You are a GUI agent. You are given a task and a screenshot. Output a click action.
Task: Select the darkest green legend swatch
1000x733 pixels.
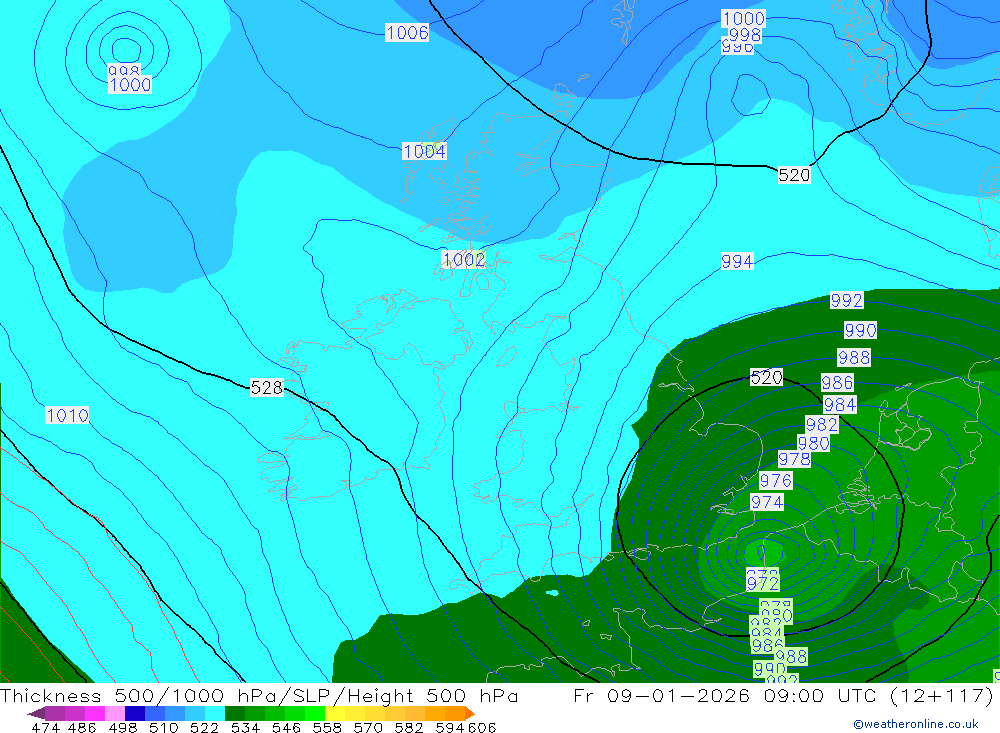pos(235,713)
